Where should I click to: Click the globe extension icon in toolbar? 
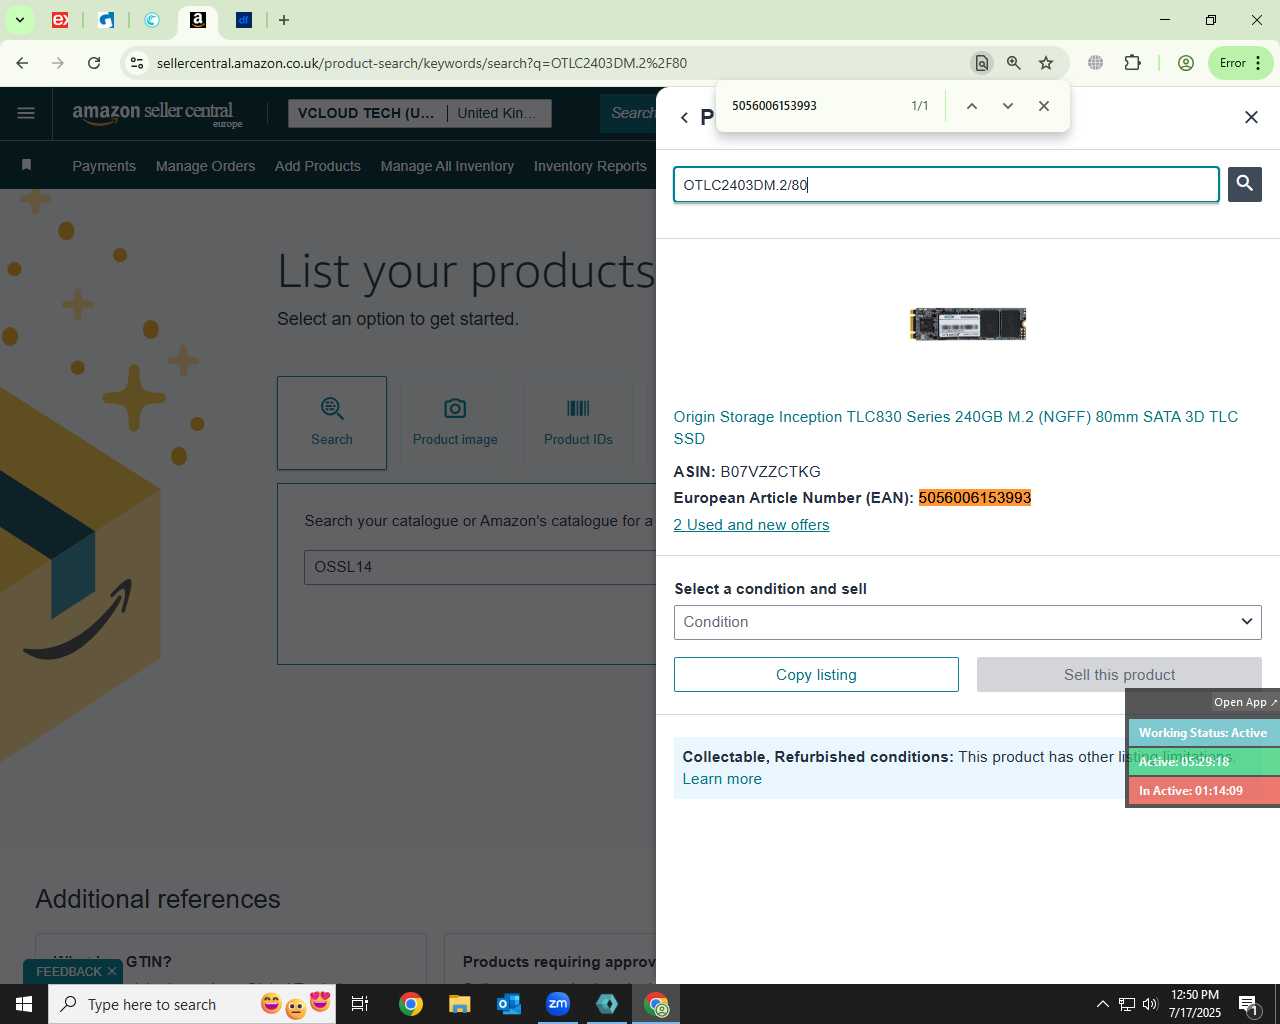coord(1096,63)
